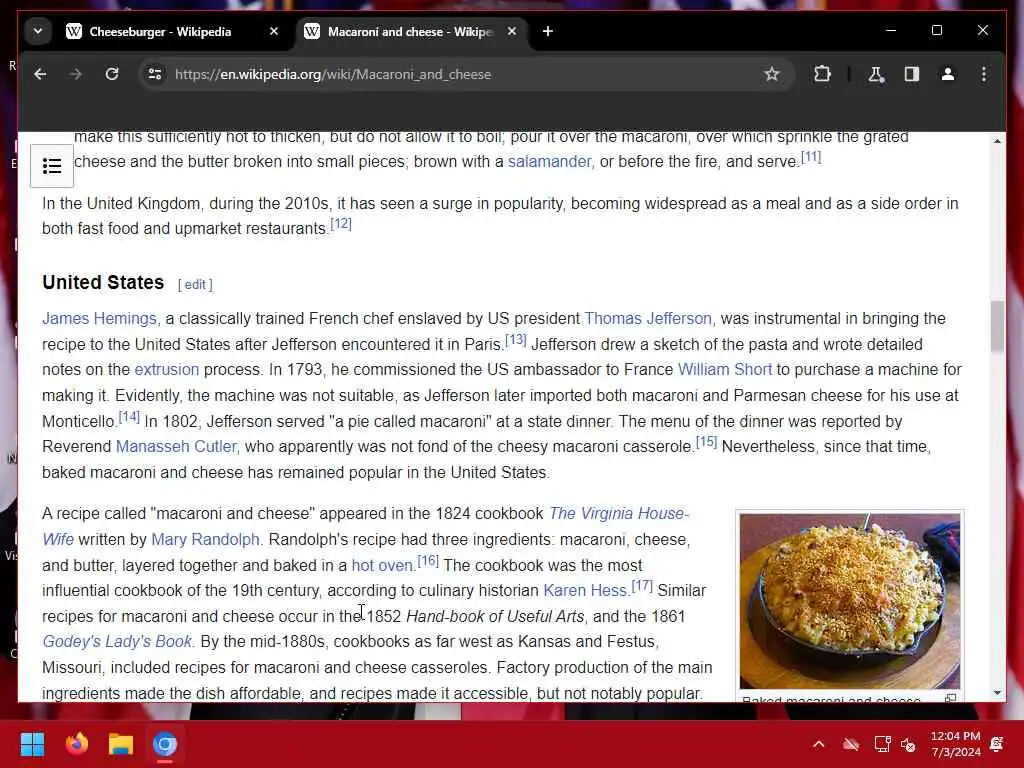The image size is (1024, 768).
Task: Open The Virginia House-Wife link
Action: pos(619,514)
